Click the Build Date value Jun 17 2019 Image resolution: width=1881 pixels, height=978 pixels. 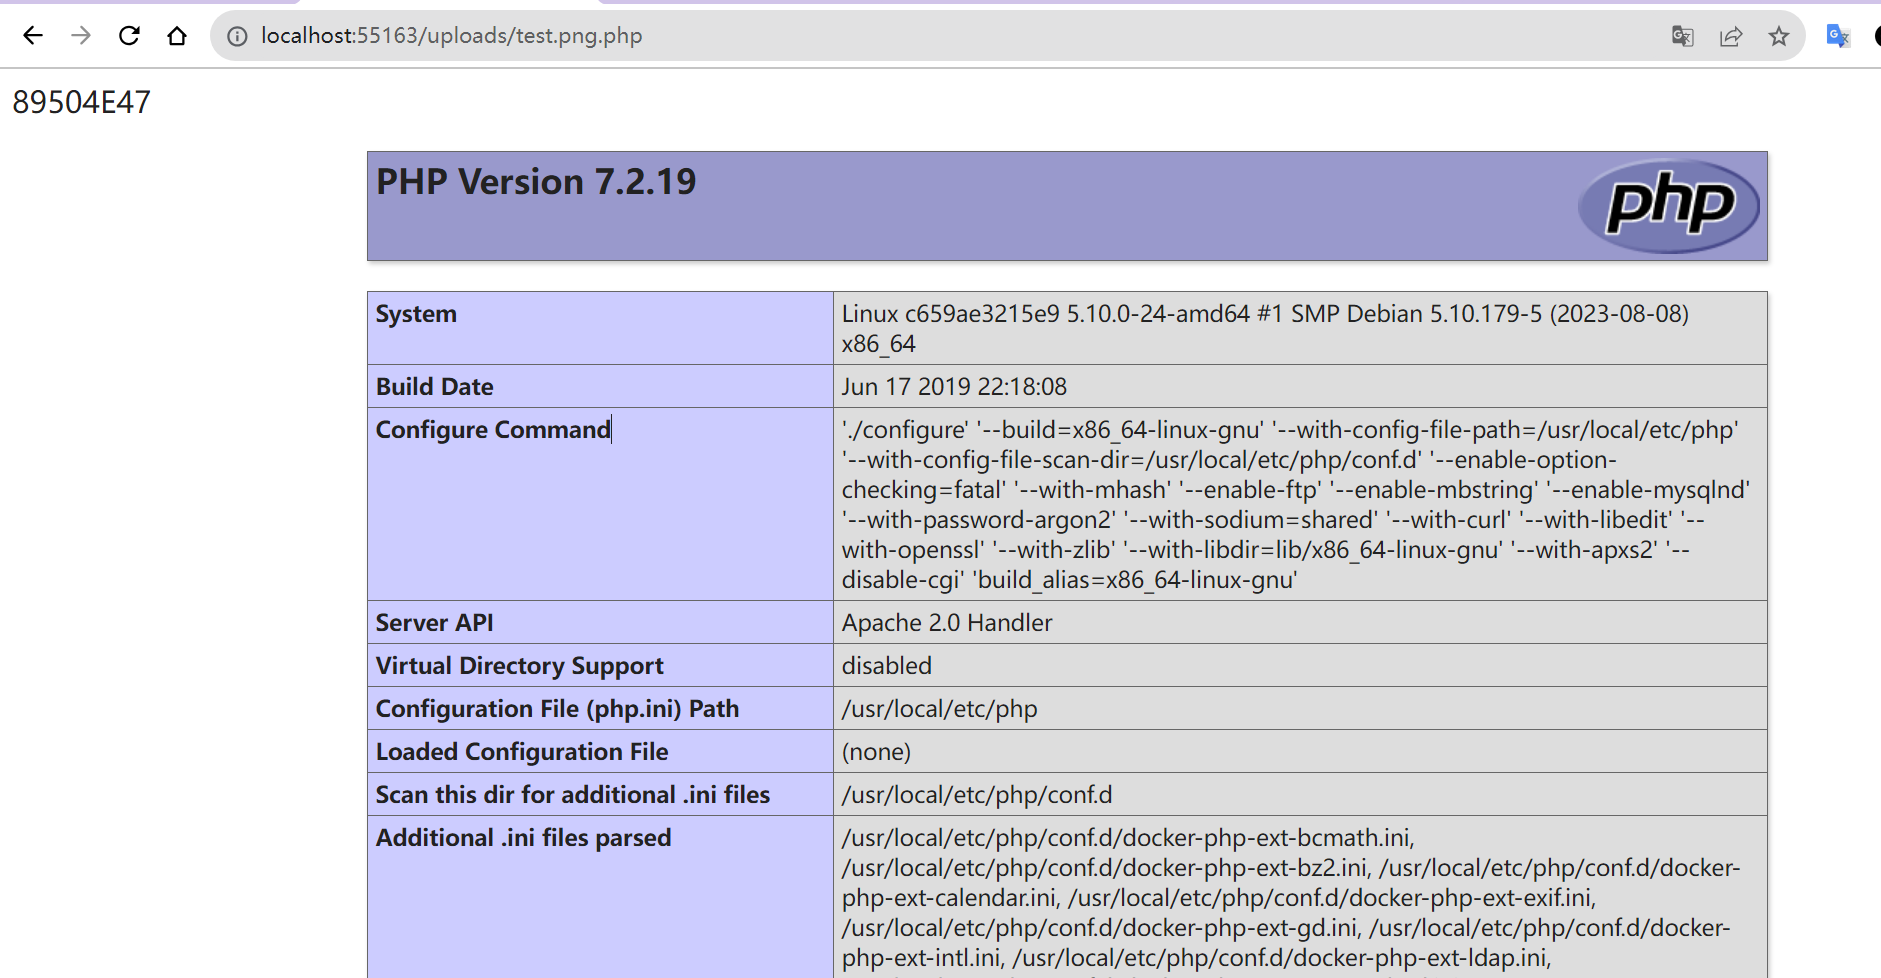click(954, 387)
